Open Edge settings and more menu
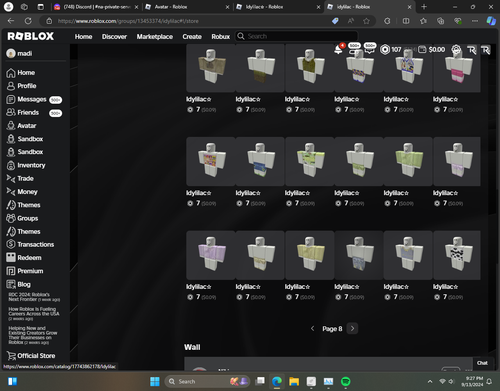The width and height of the screenshot is (500, 391). (475, 21)
